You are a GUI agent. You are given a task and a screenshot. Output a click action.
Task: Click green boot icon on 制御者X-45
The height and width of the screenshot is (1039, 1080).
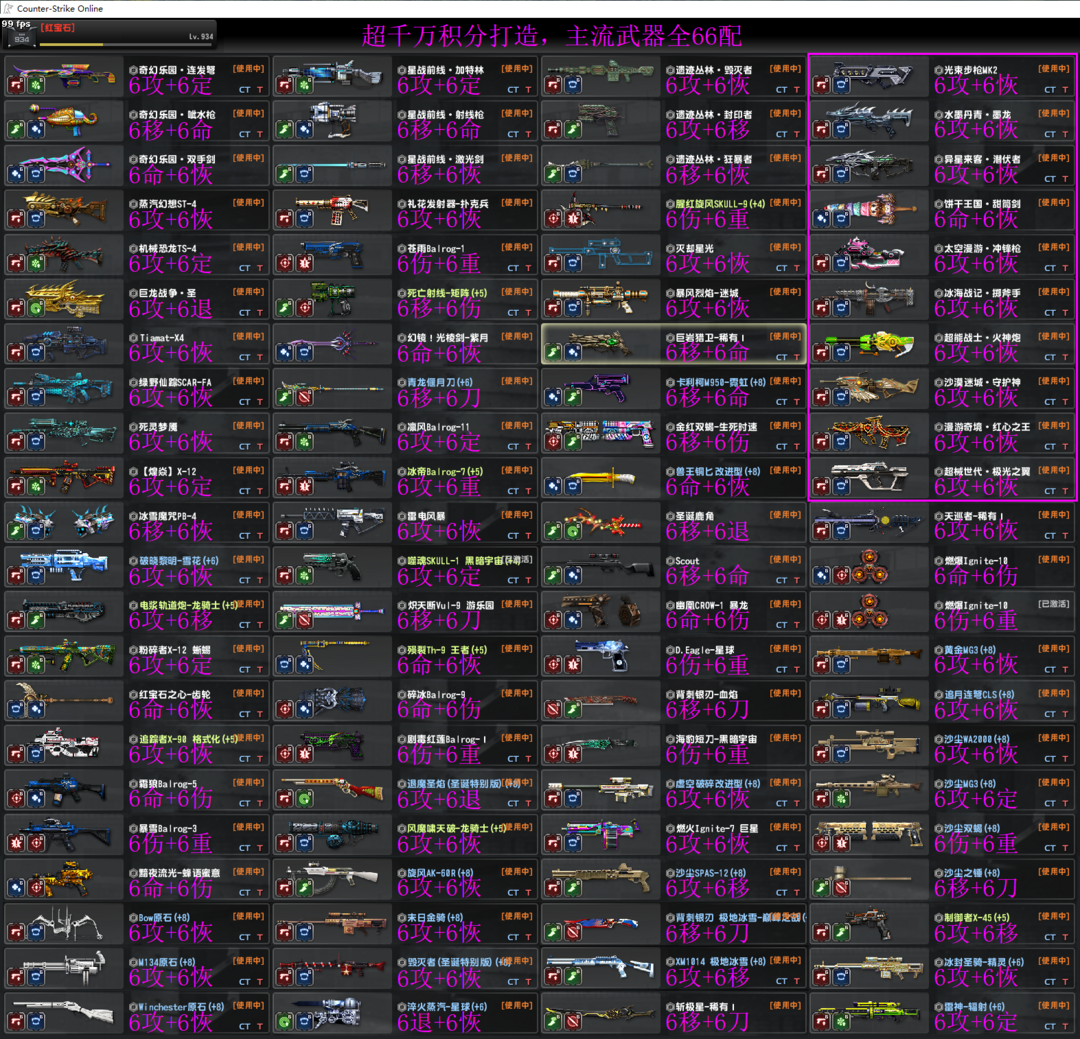coord(842,932)
